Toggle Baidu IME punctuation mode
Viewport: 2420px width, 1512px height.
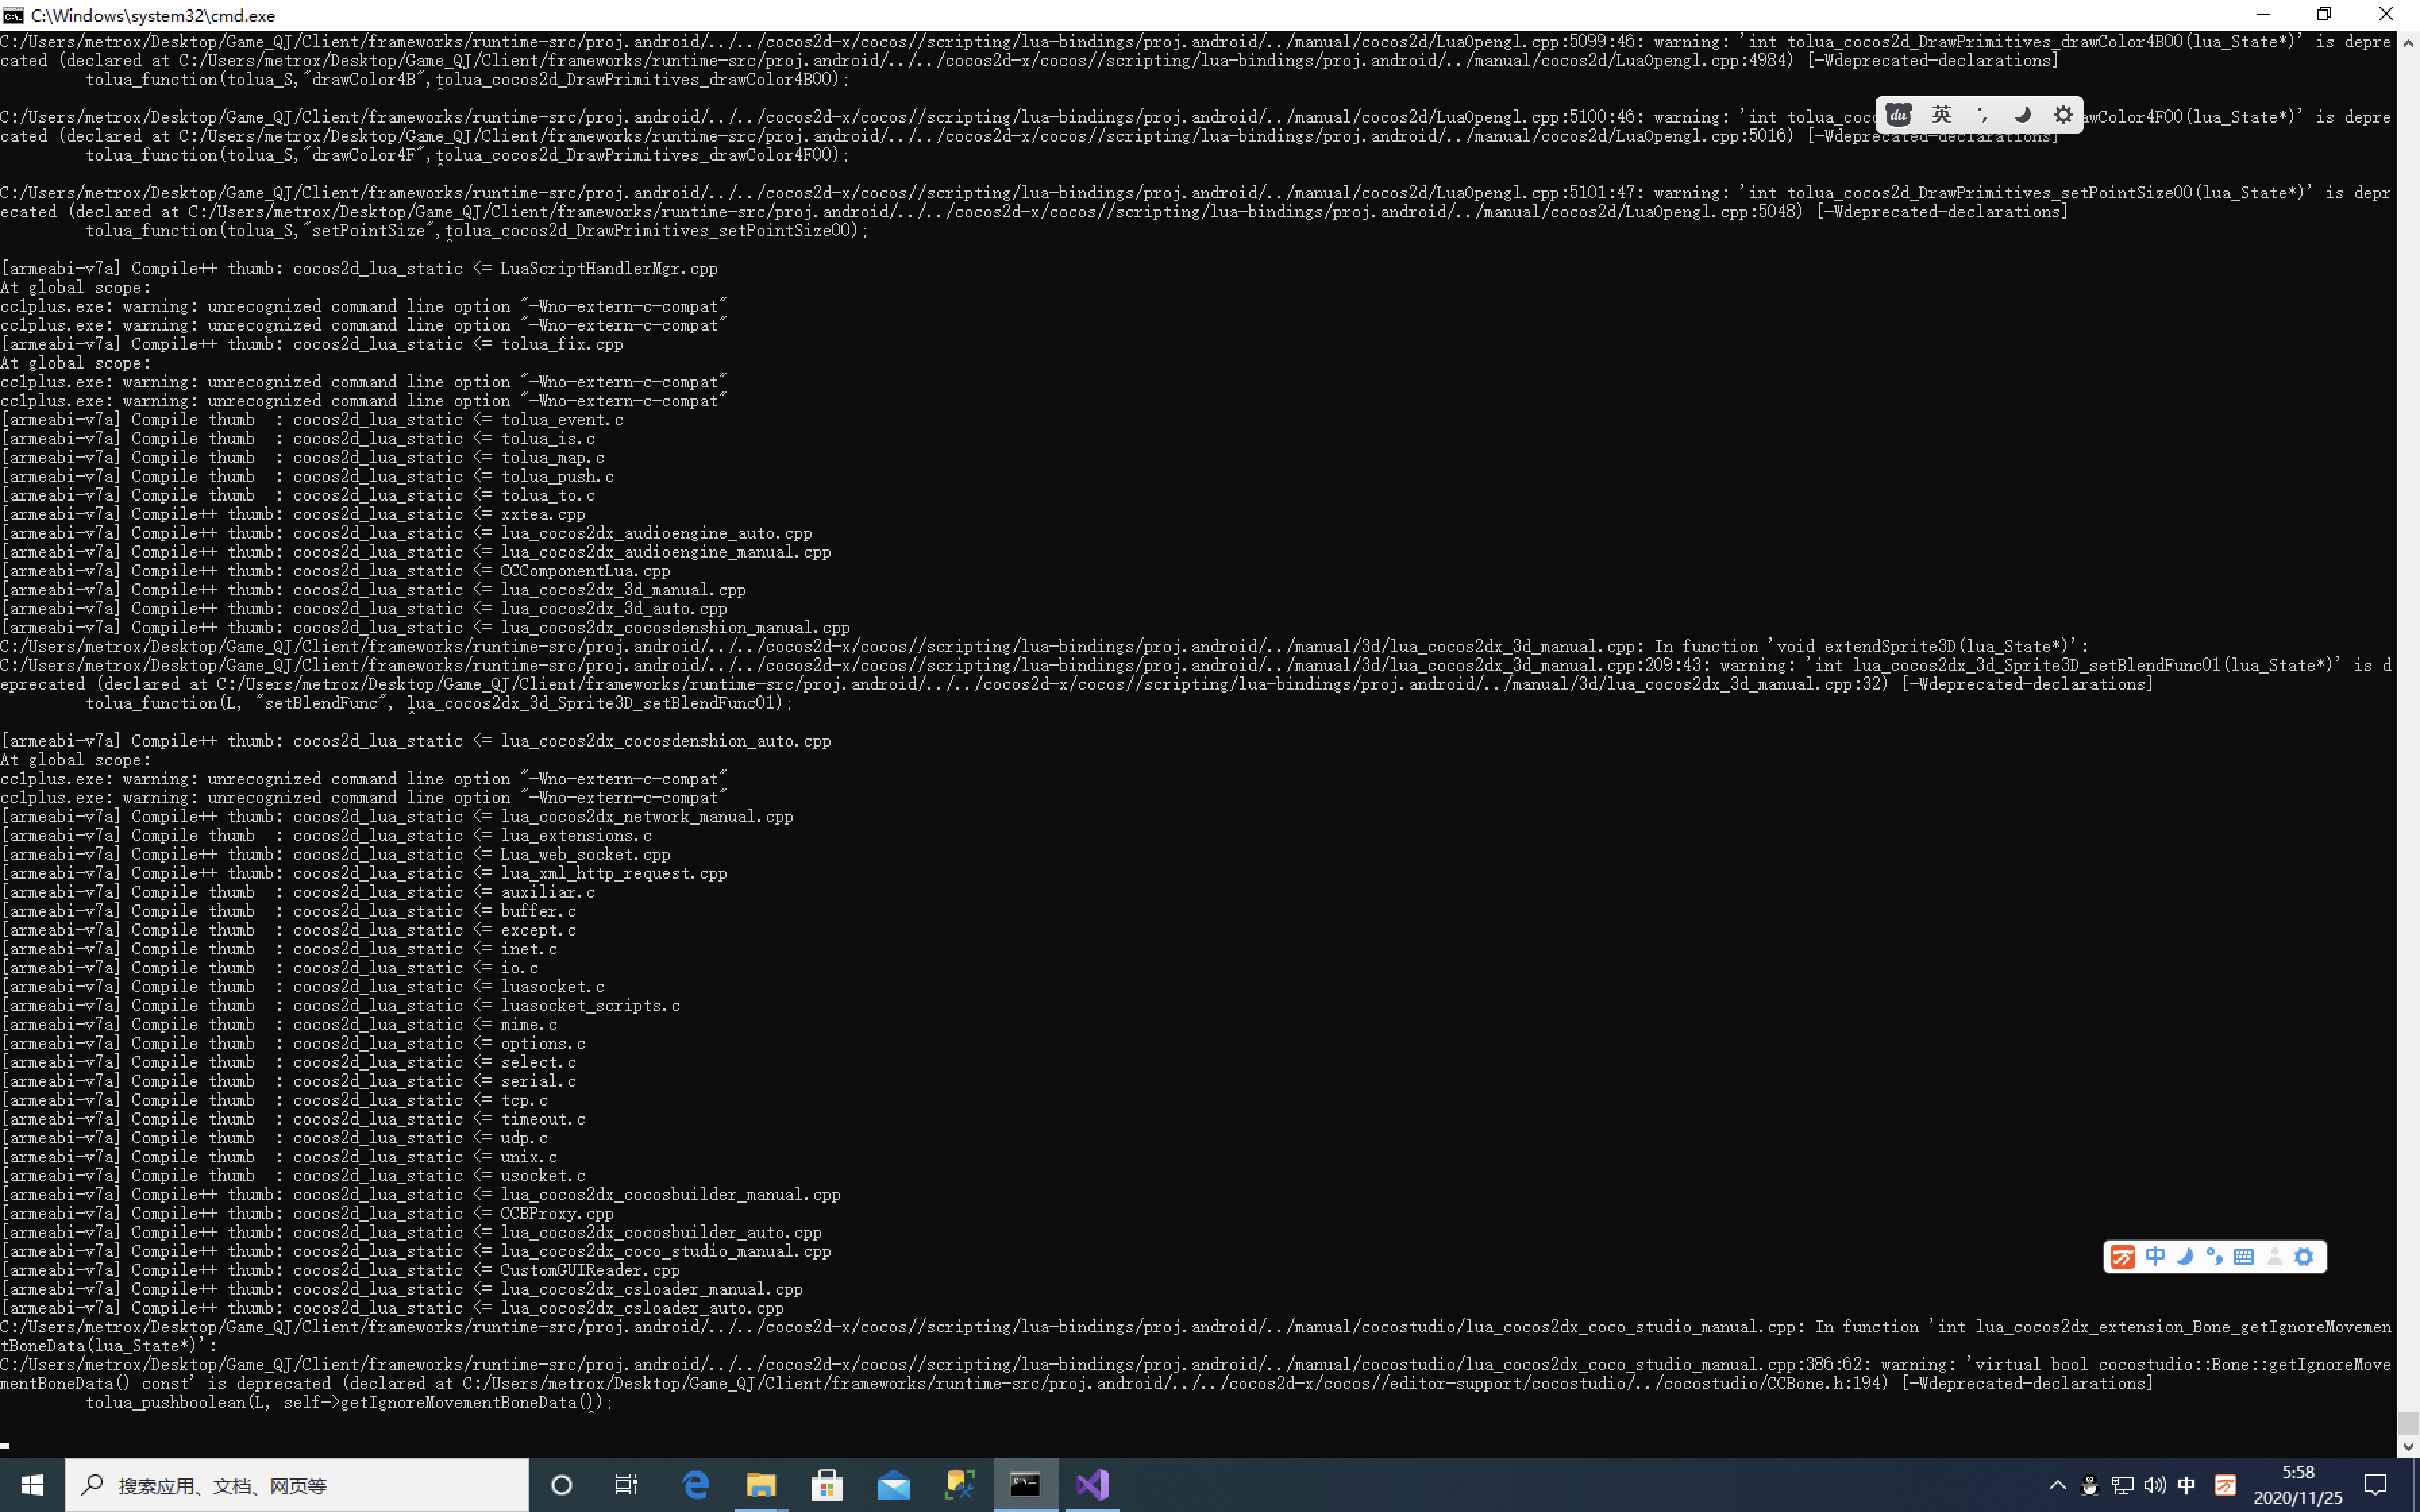pos(1982,115)
